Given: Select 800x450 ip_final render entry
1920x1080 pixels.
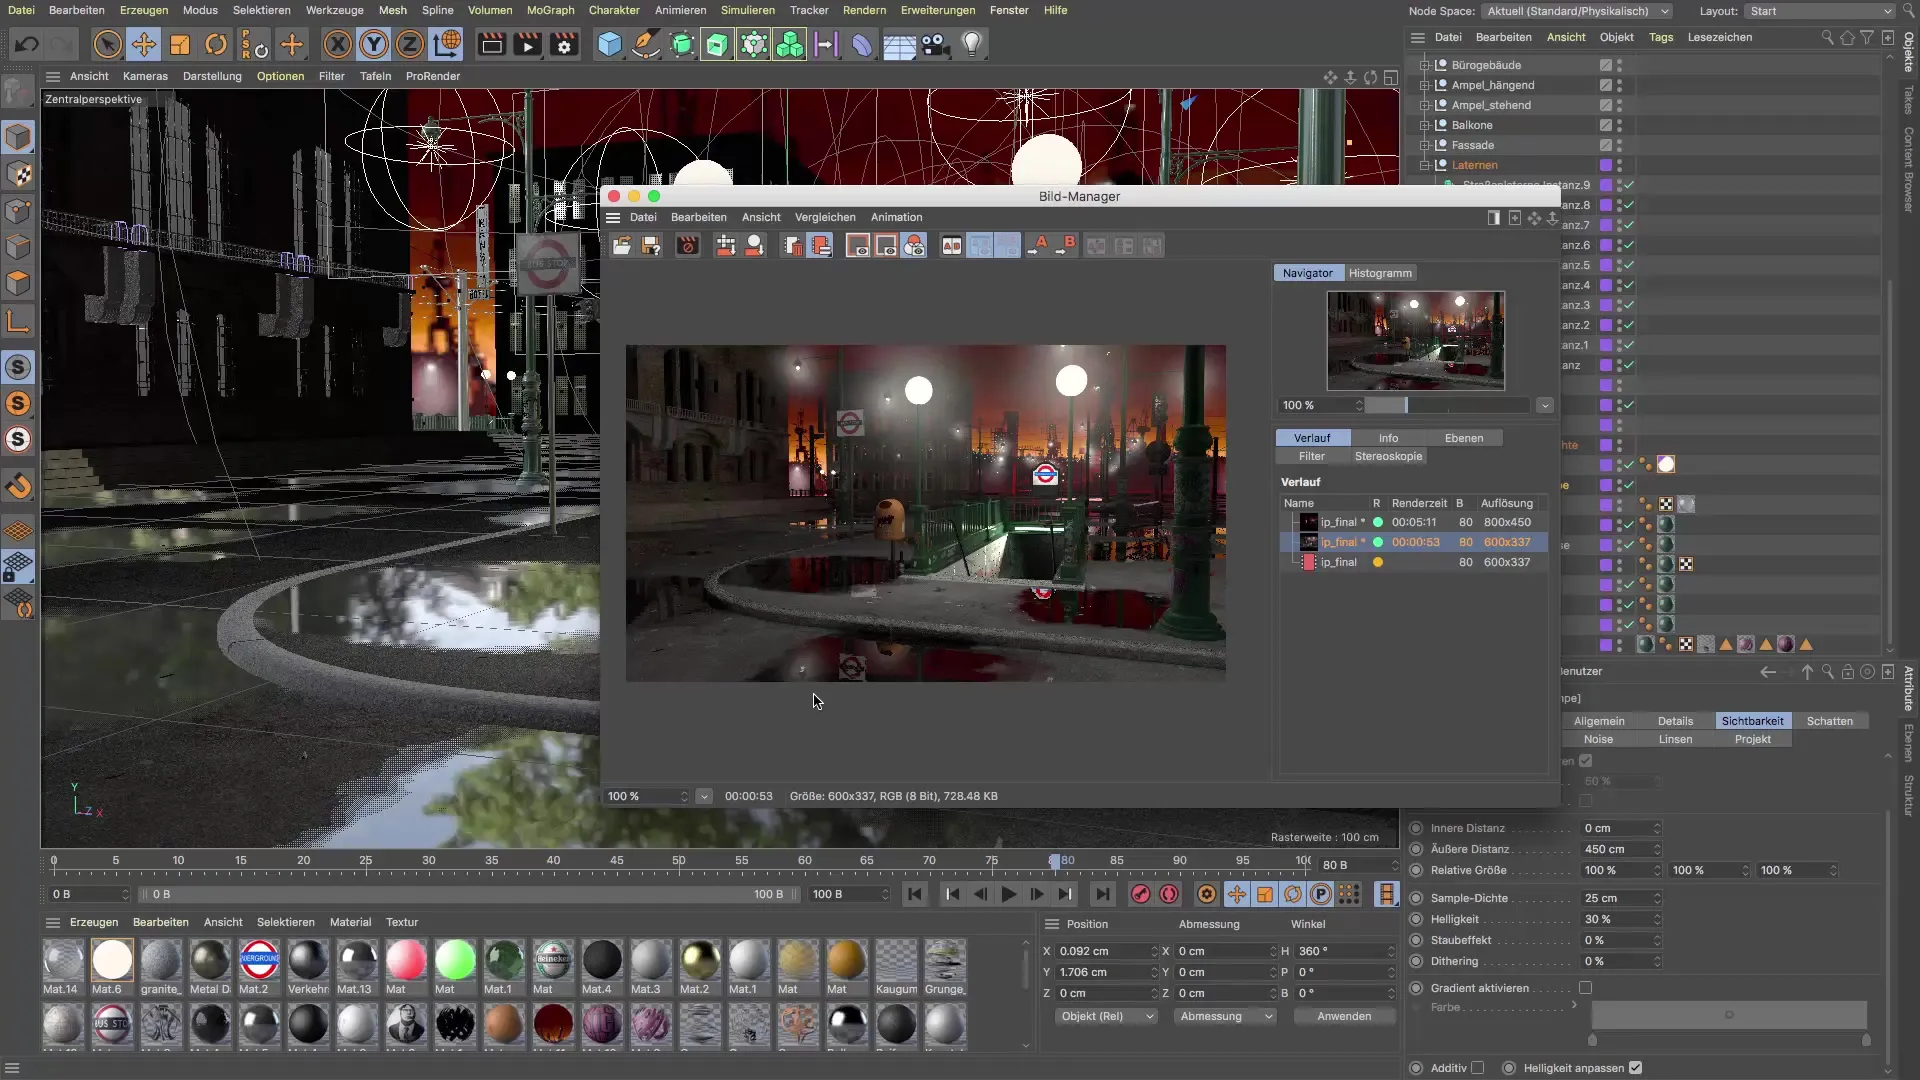Looking at the screenshot, I should coord(1414,522).
